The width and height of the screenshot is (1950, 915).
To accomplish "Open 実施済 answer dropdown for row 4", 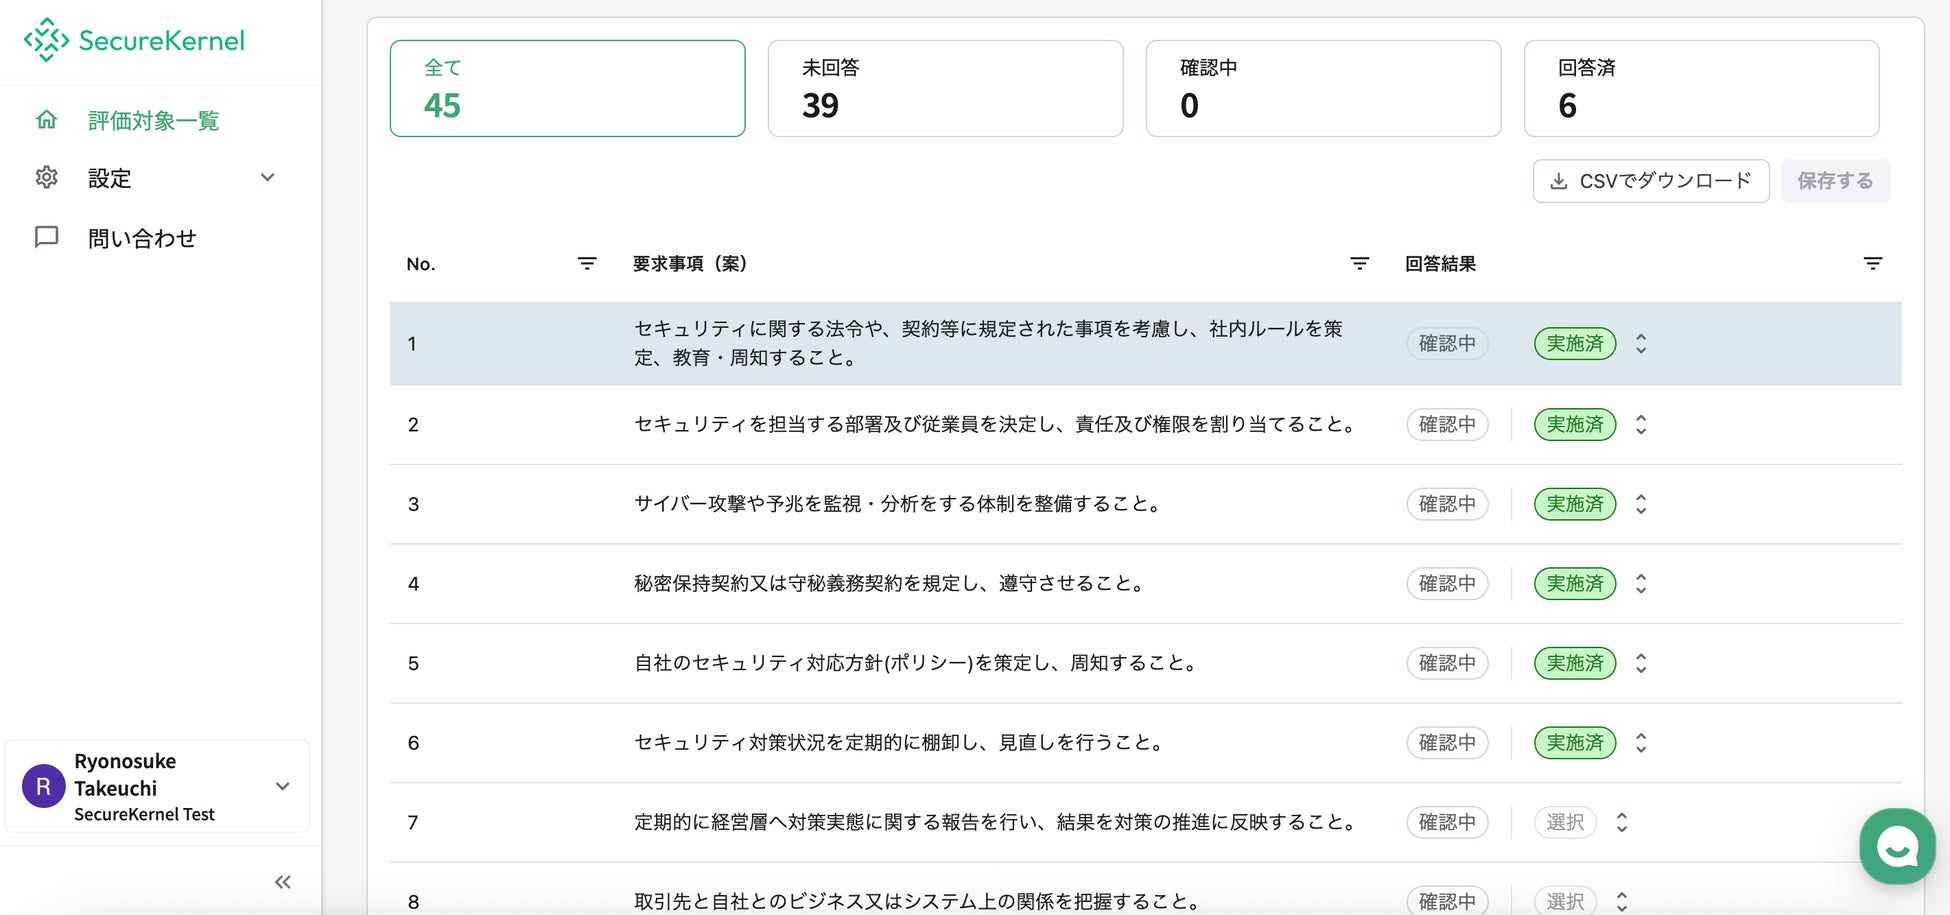I will click(x=1590, y=583).
